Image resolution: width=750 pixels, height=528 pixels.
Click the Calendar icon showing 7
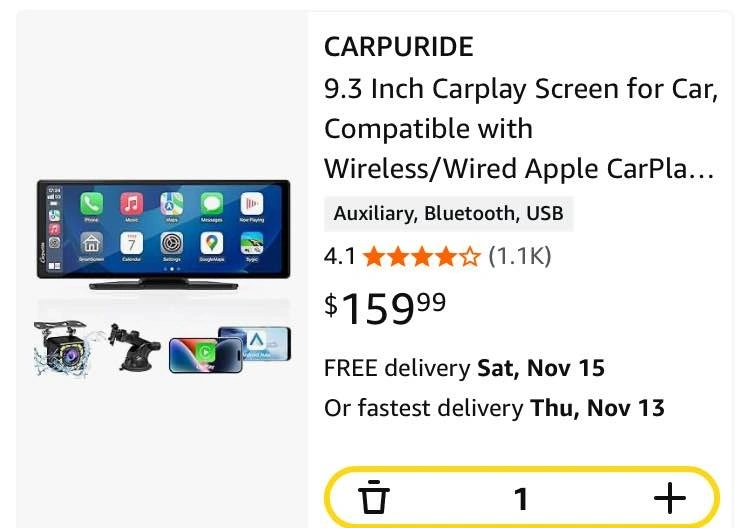(132, 243)
